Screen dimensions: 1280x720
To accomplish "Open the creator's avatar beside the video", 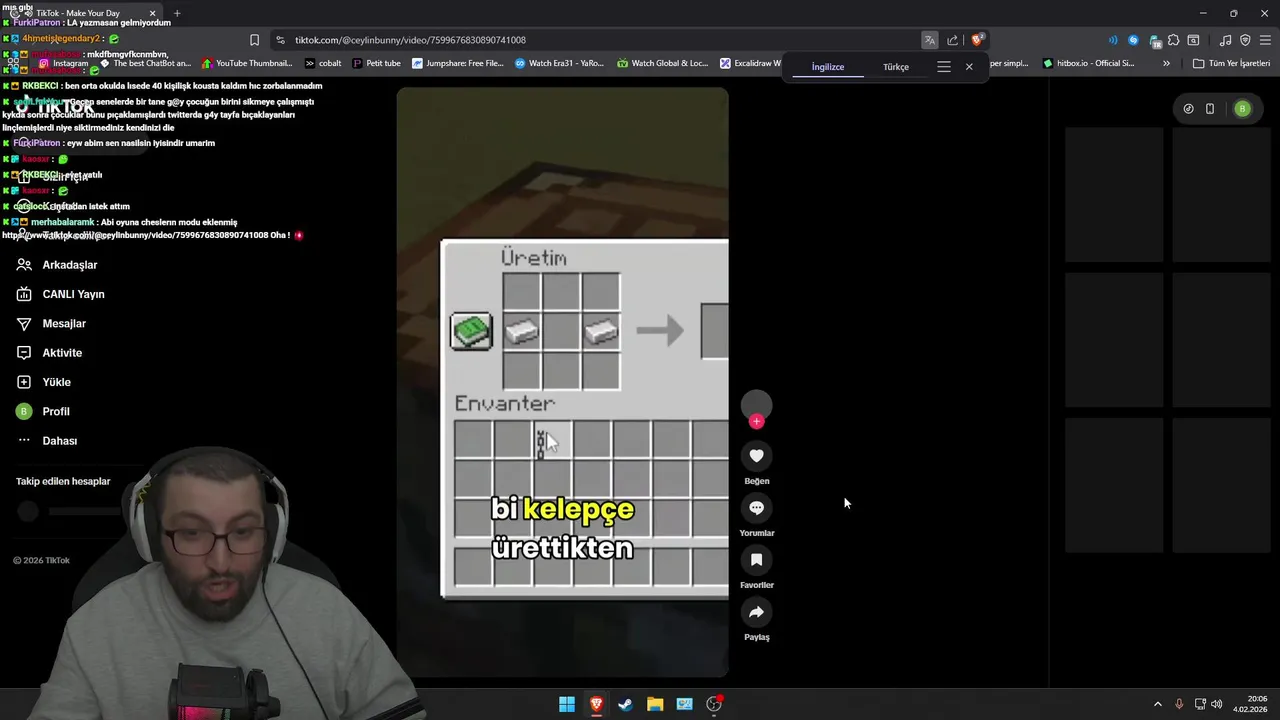I will (756, 404).
